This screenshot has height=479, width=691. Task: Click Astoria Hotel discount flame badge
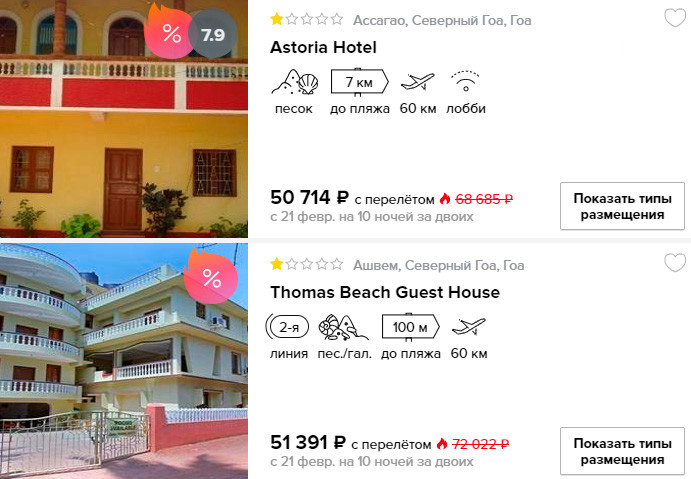169,32
